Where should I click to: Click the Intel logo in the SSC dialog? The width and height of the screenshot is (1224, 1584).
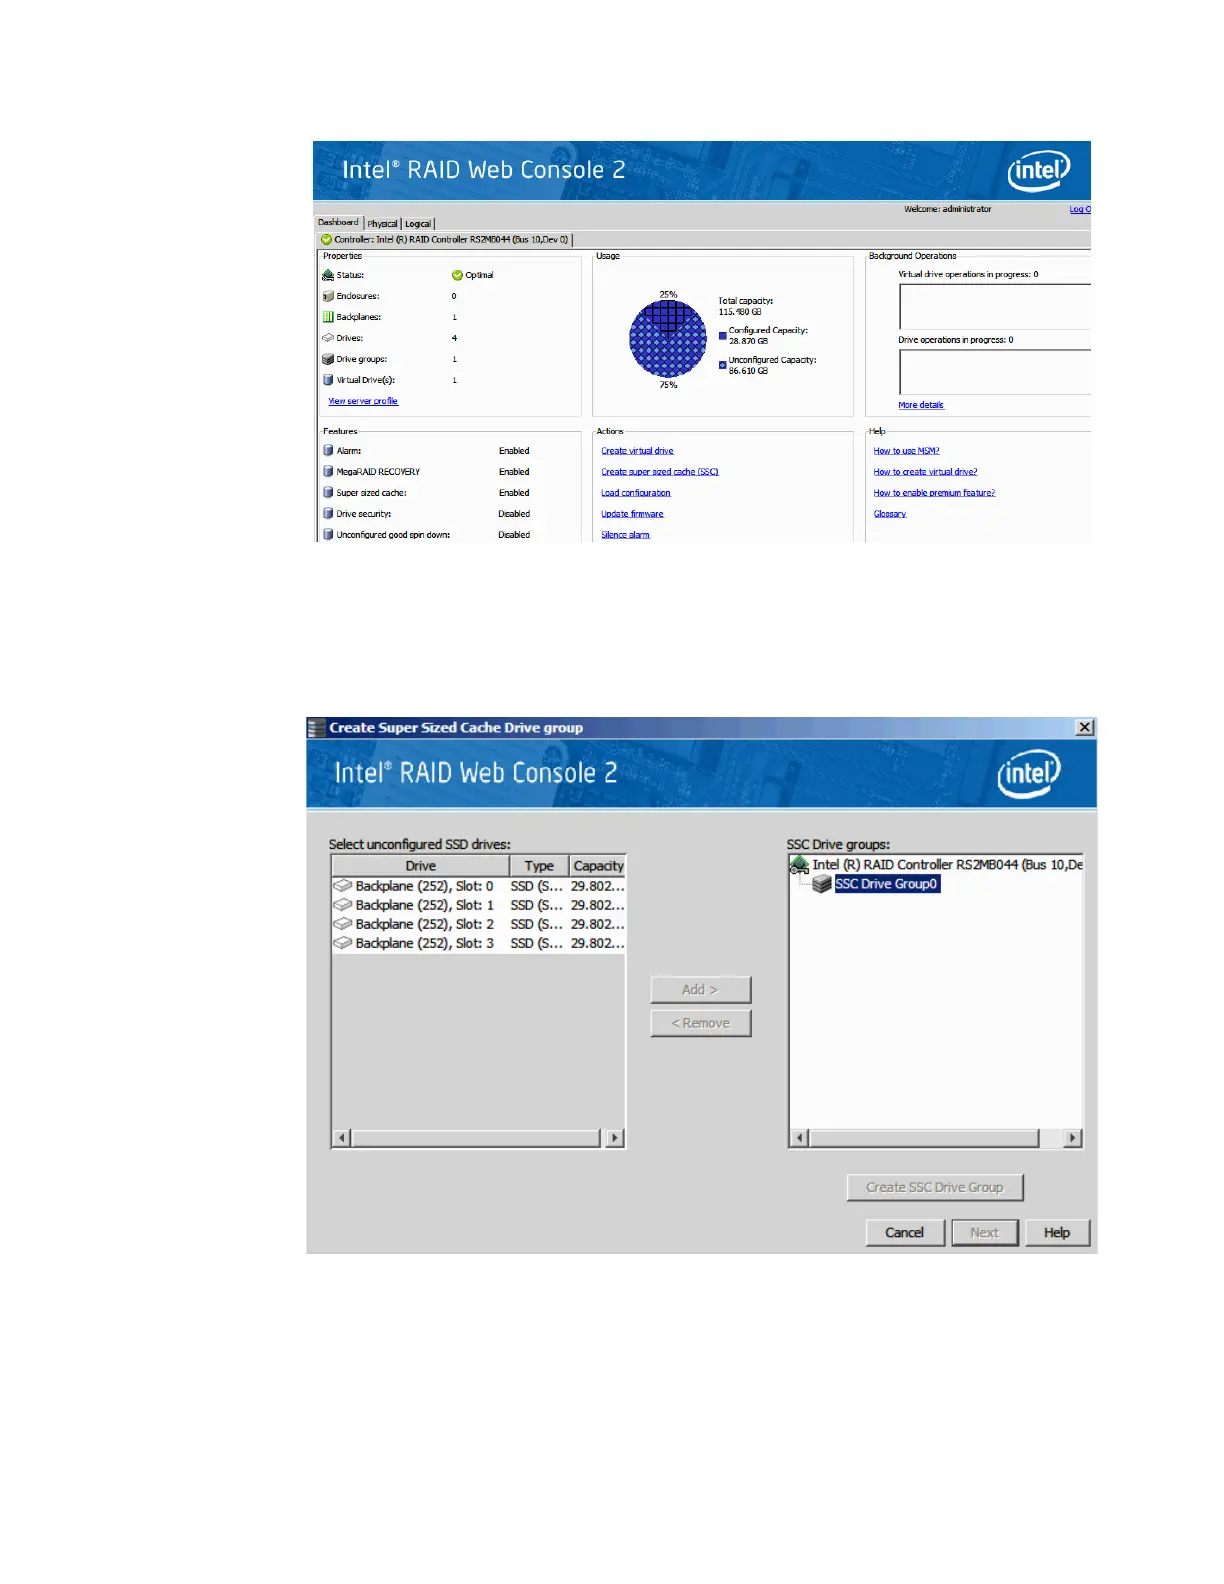click(1029, 774)
